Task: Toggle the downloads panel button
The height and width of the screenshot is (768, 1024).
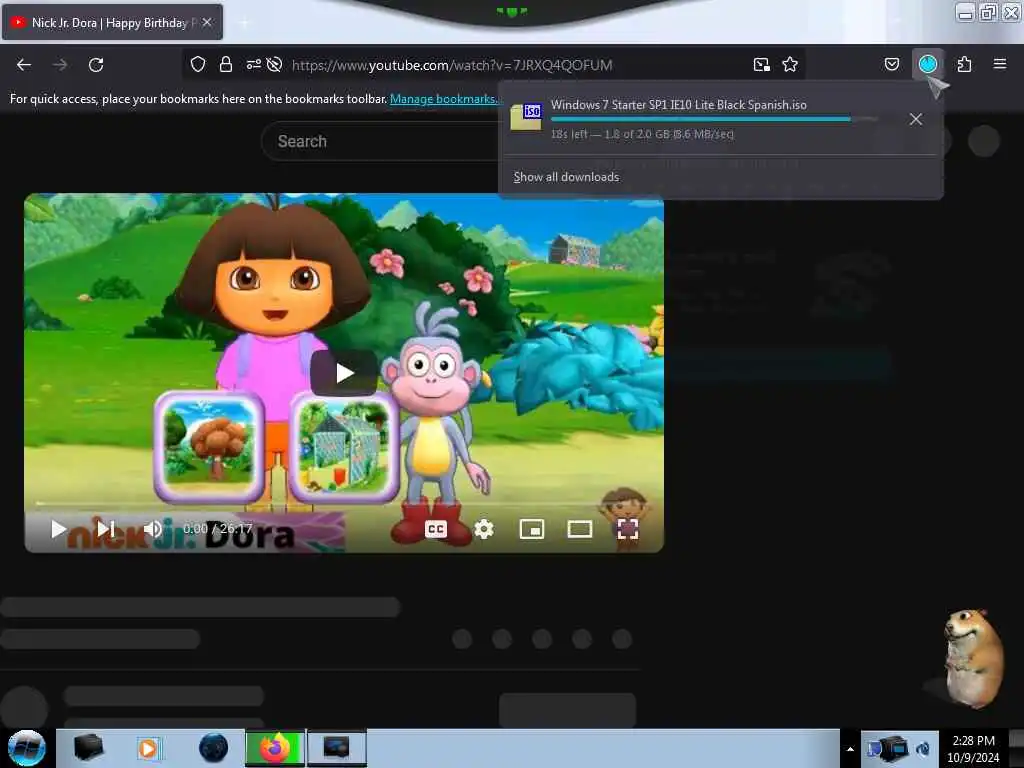Action: click(927, 64)
